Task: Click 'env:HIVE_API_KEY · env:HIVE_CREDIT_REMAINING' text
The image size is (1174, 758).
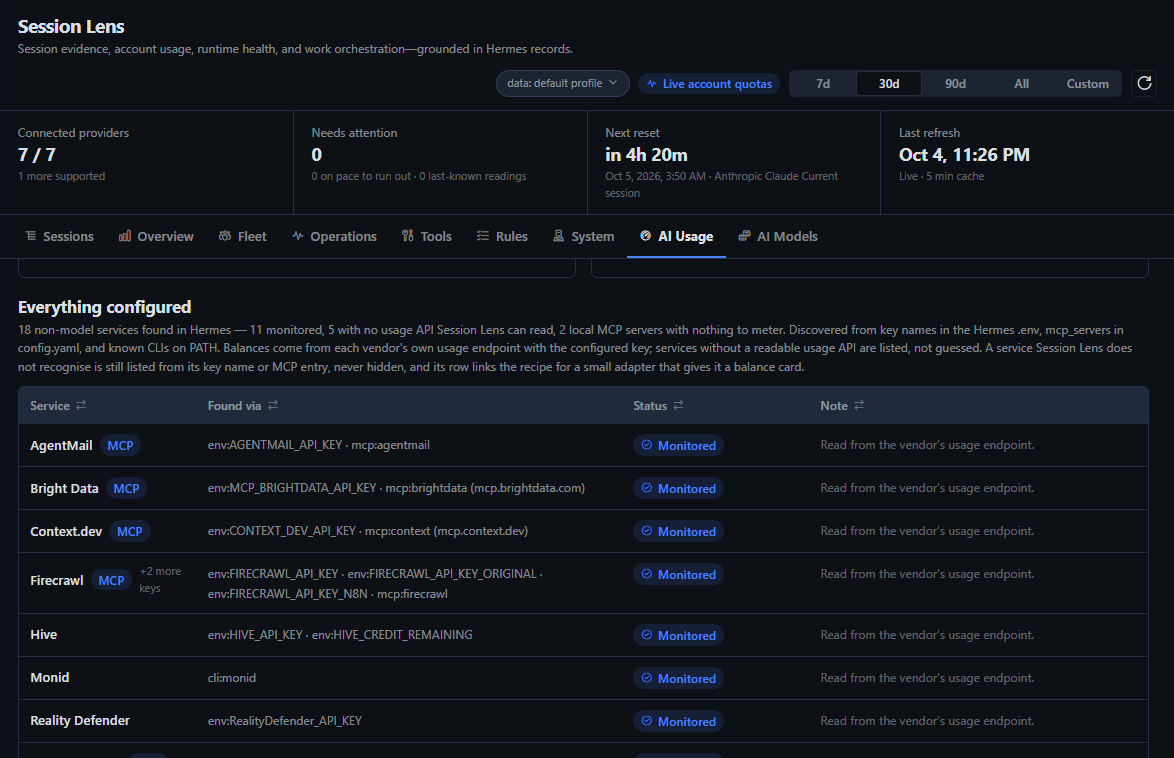Action: click(x=340, y=634)
